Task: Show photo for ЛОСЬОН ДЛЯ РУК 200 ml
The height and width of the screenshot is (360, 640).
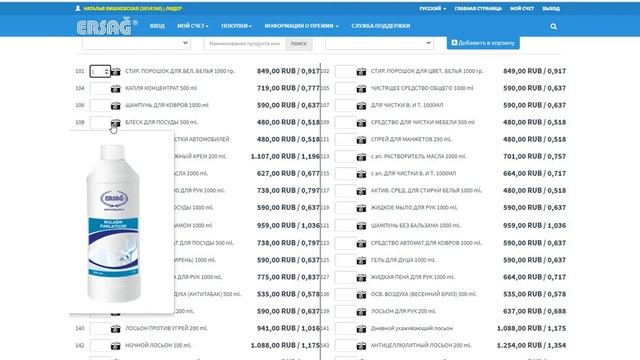Action: pyautogui.click(x=361, y=312)
